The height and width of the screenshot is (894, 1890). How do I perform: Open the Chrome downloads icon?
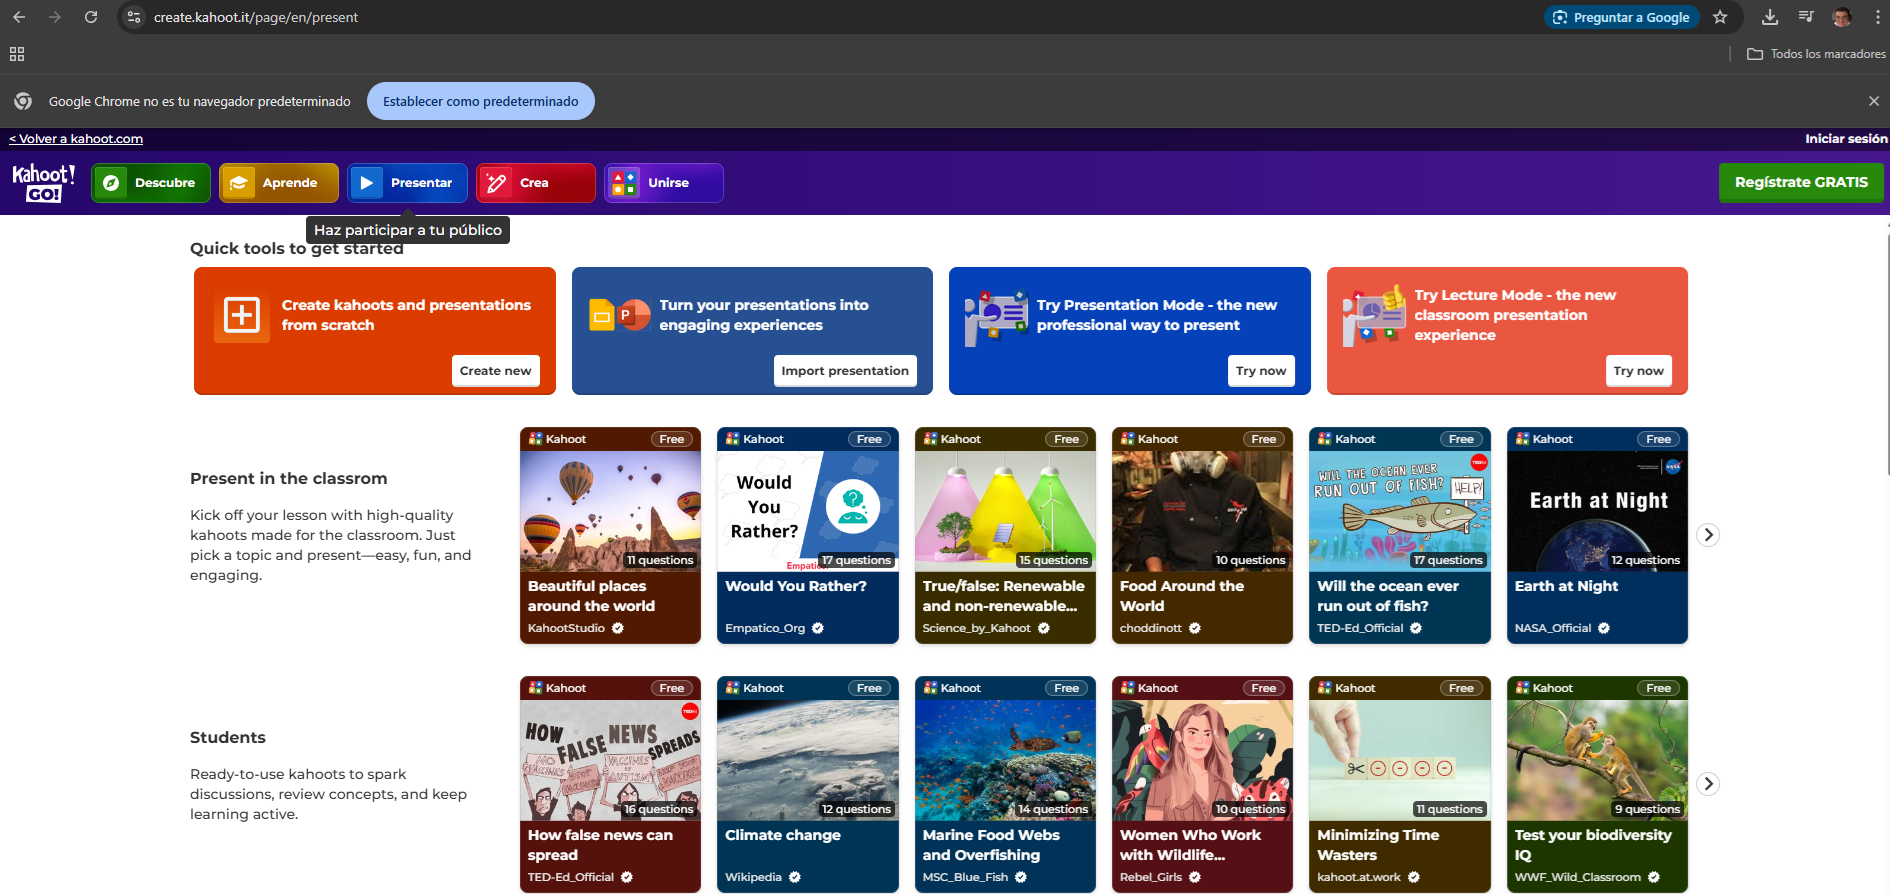(1769, 17)
